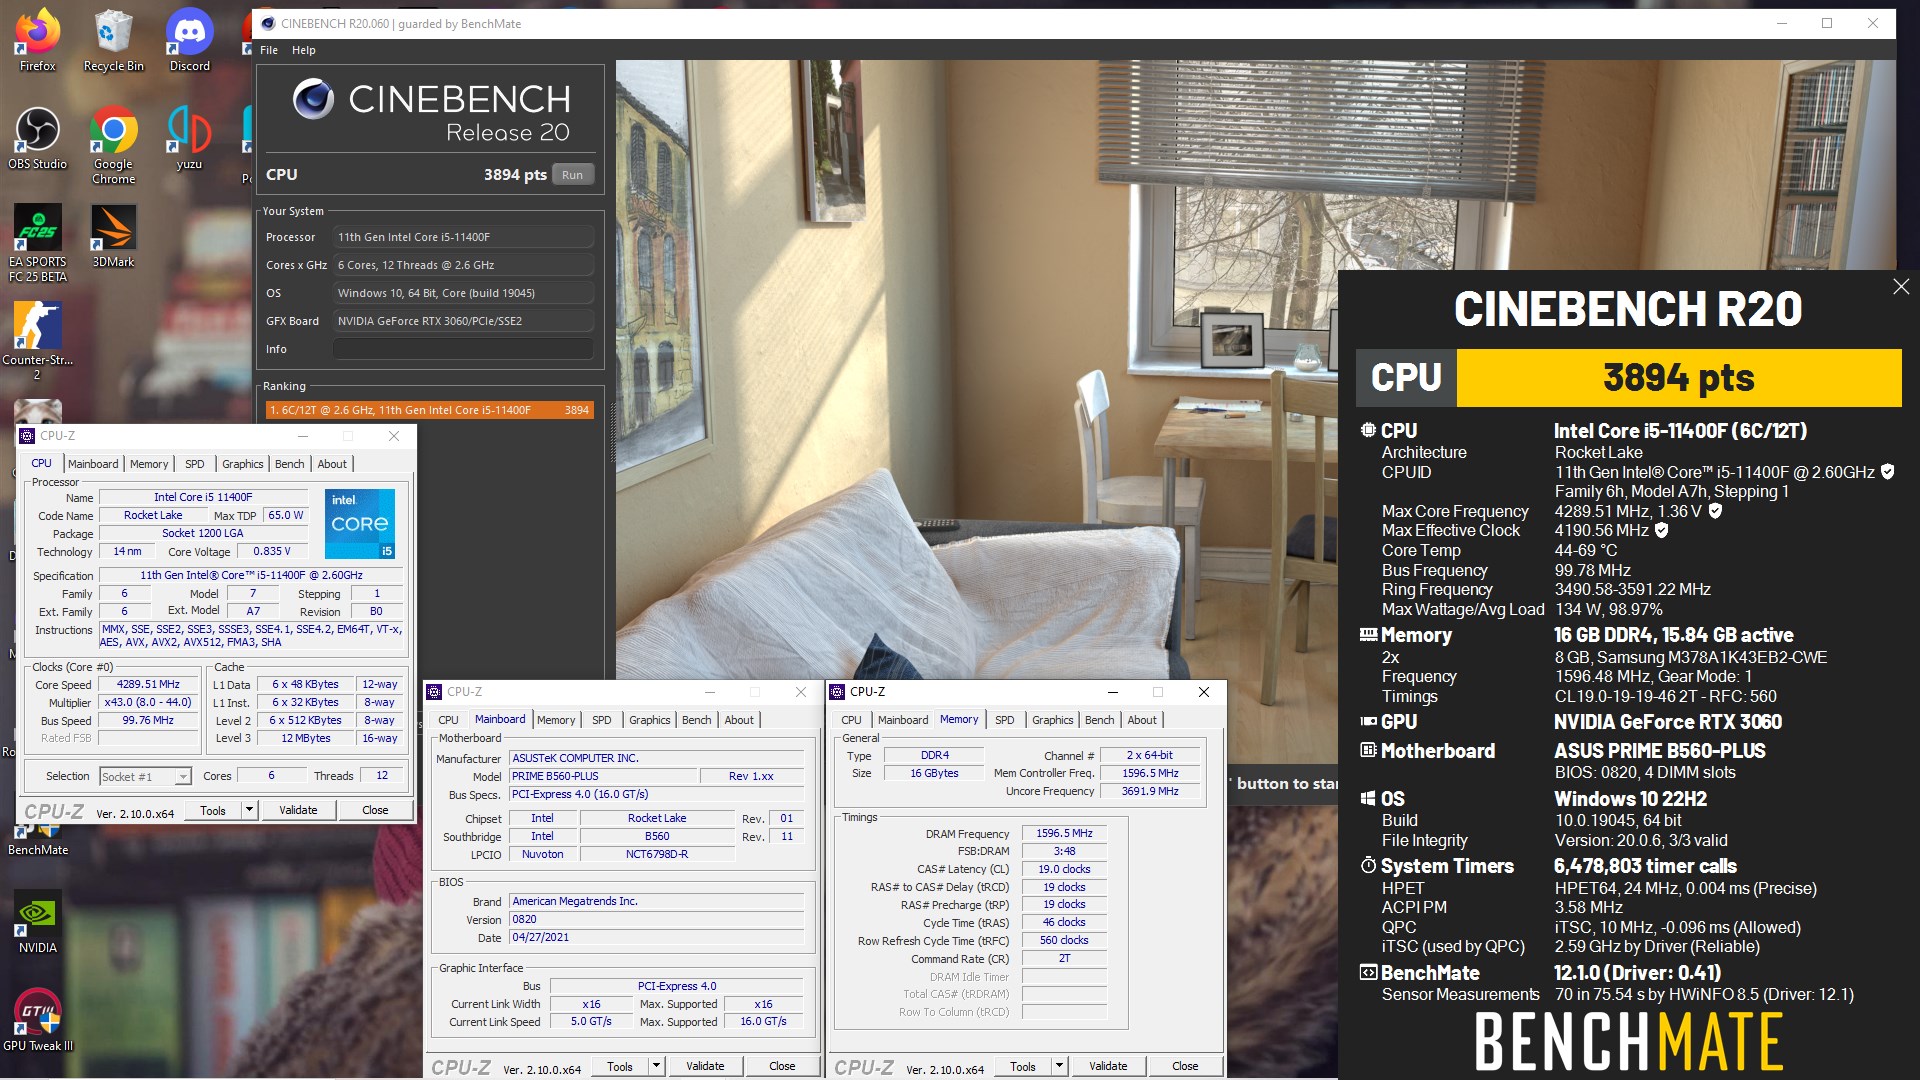Open the Socket #1 selection dropdown

[x=145, y=776]
